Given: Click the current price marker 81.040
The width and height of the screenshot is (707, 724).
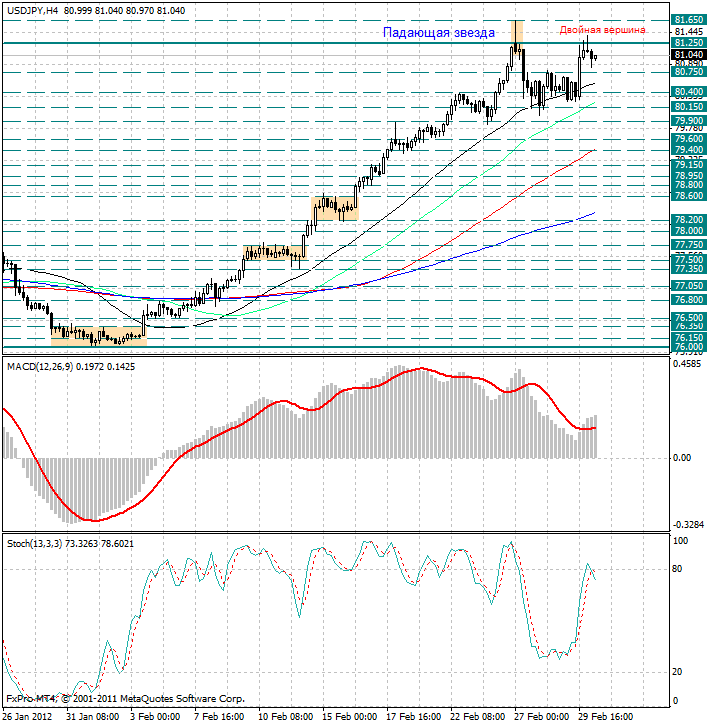Looking at the screenshot, I should pos(688,54).
